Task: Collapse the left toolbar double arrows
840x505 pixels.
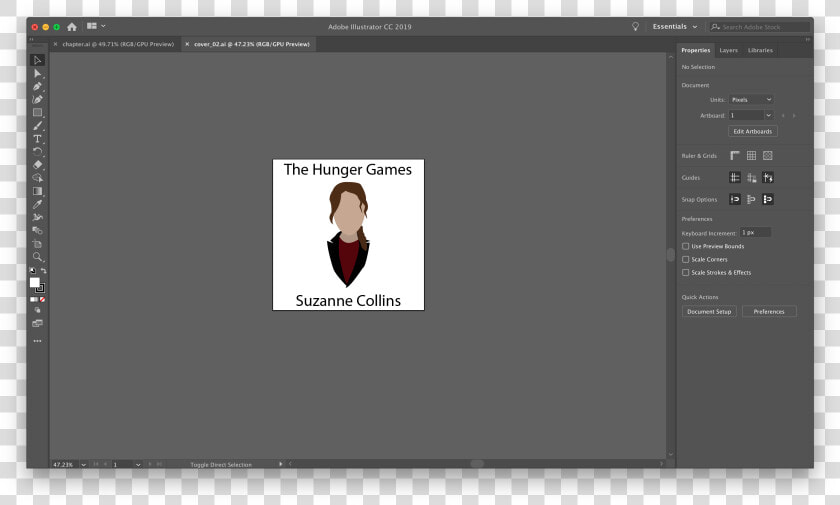Action: (x=32, y=39)
